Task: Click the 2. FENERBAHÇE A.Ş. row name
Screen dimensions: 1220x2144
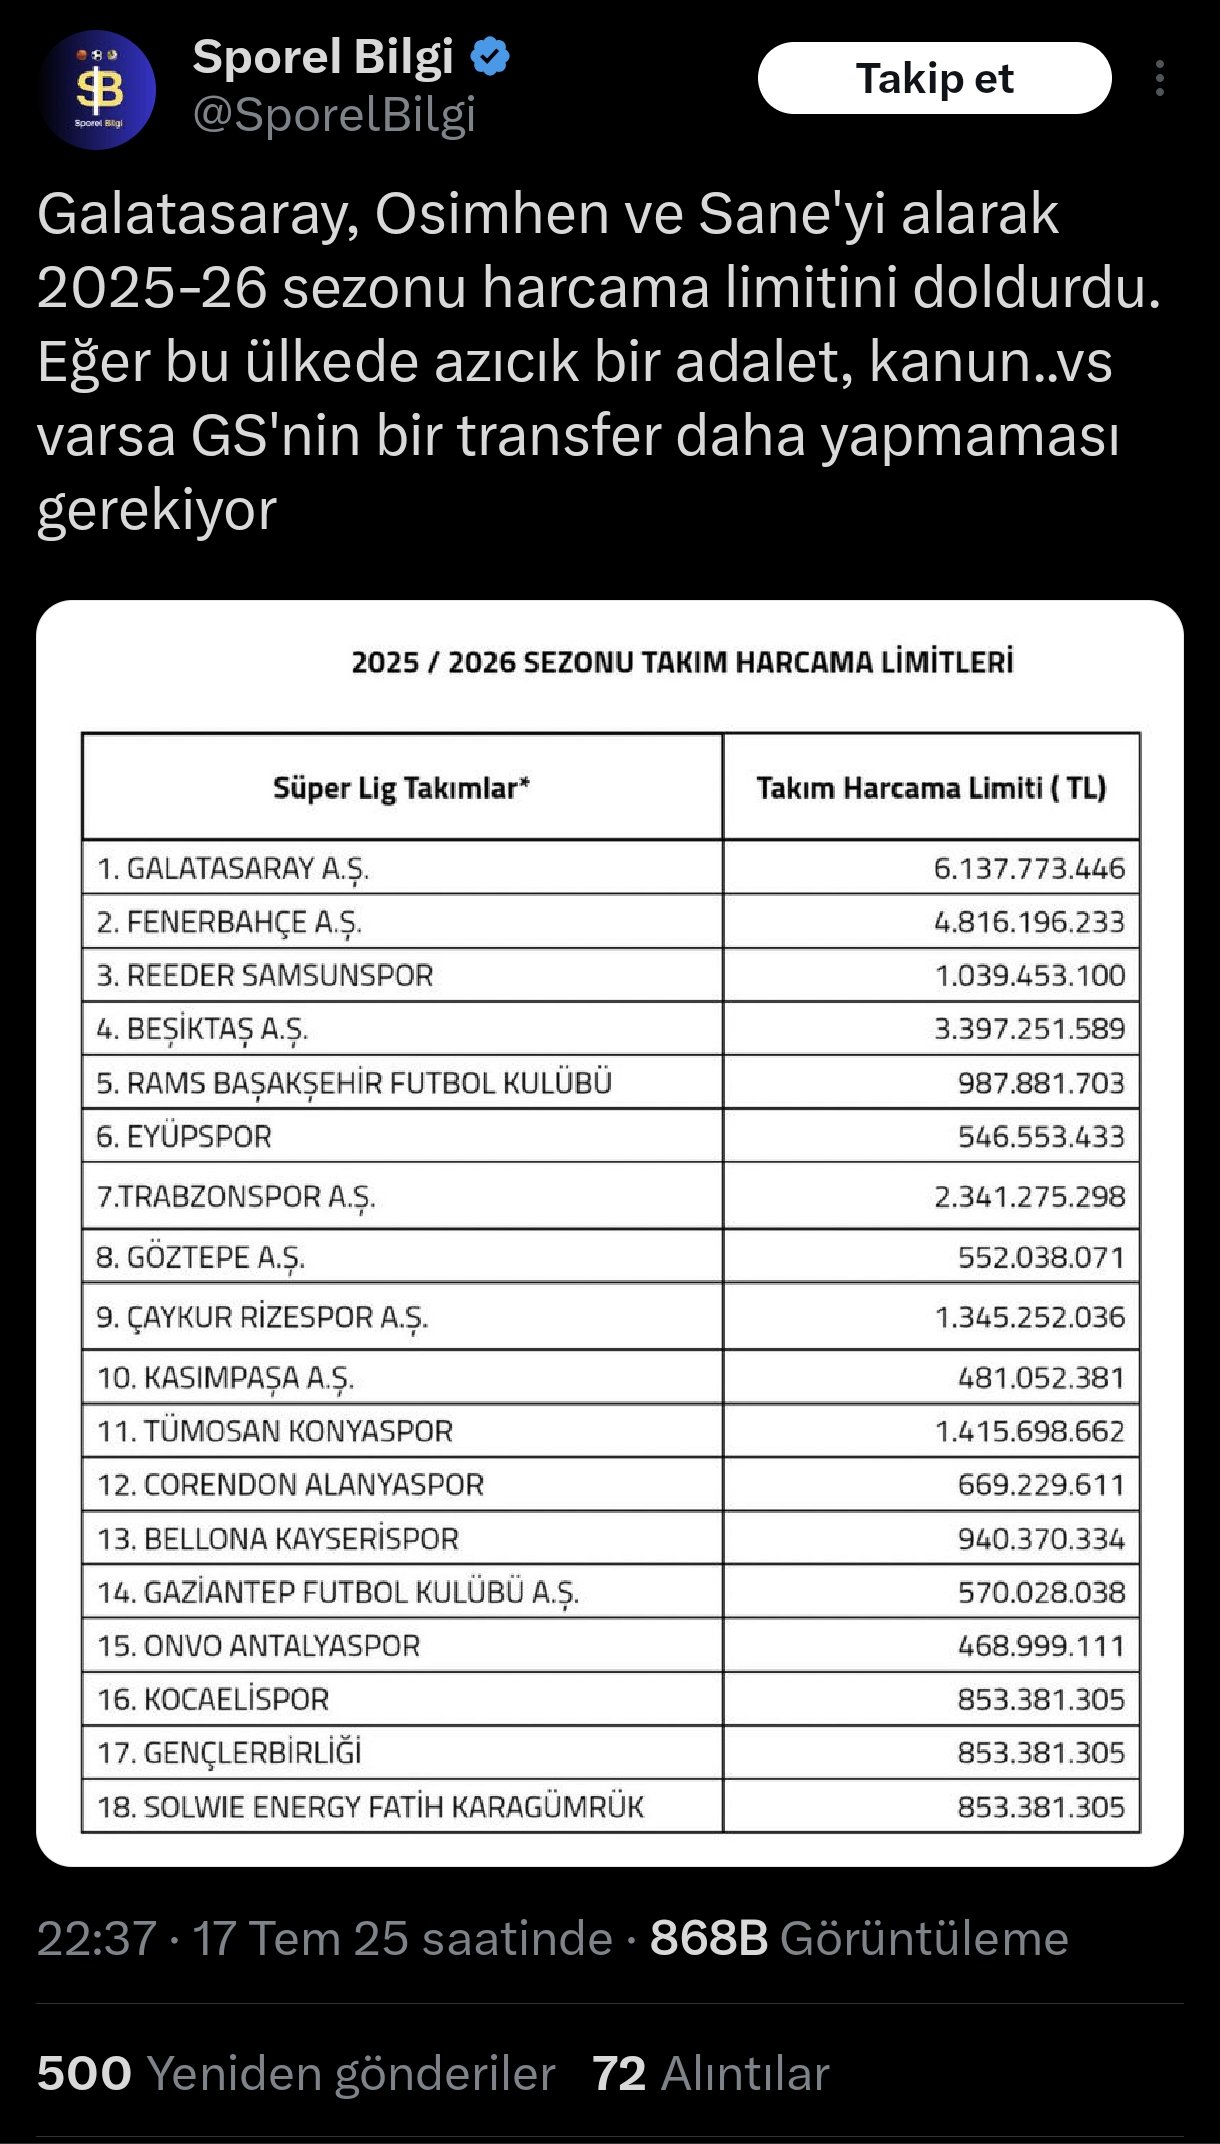Action: (229, 922)
